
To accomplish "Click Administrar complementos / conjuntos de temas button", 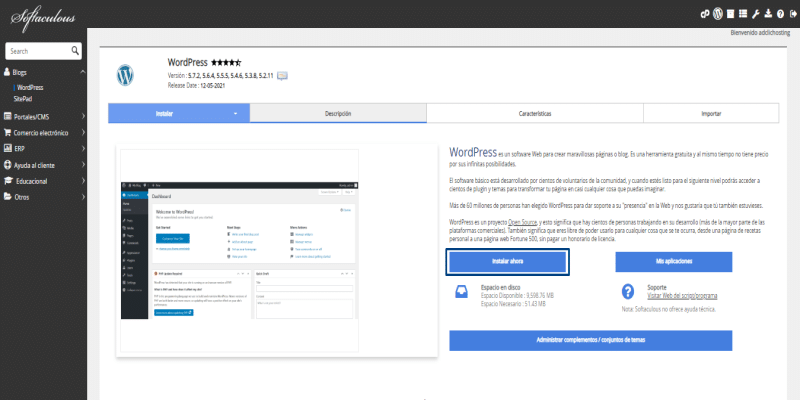I will 590,340.
